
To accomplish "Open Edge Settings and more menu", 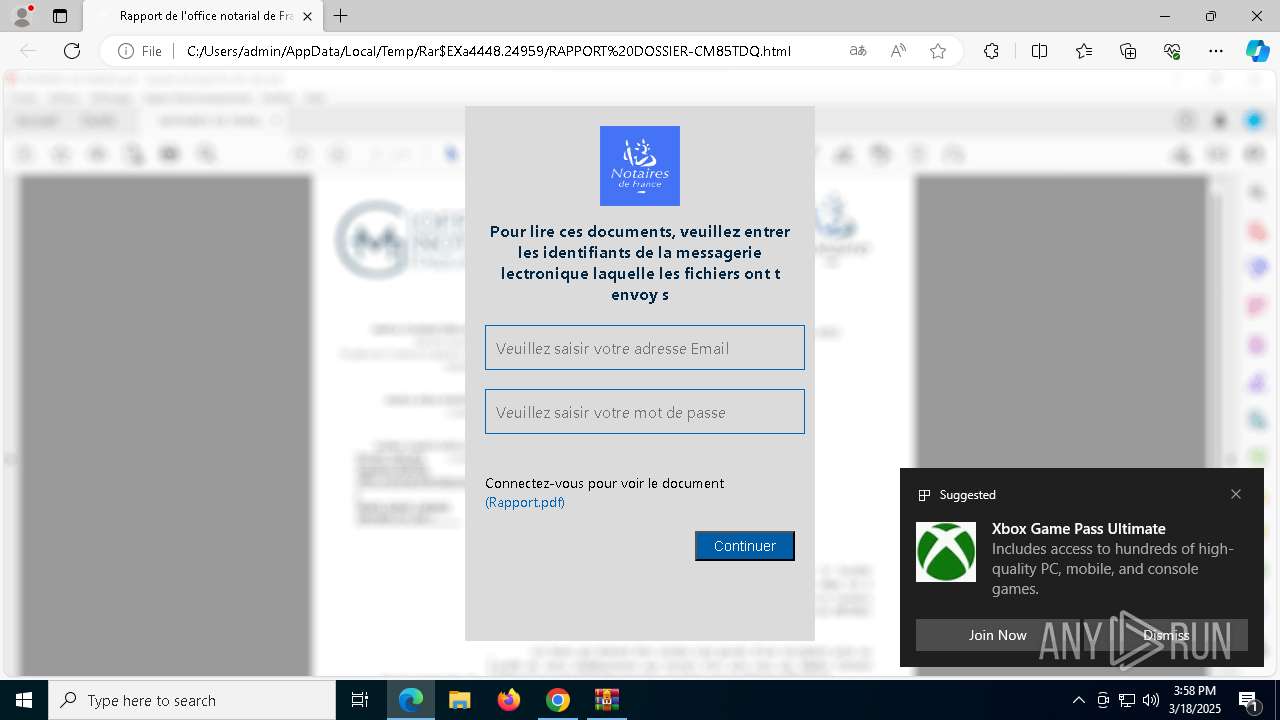I will pyautogui.click(x=1216, y=51).
